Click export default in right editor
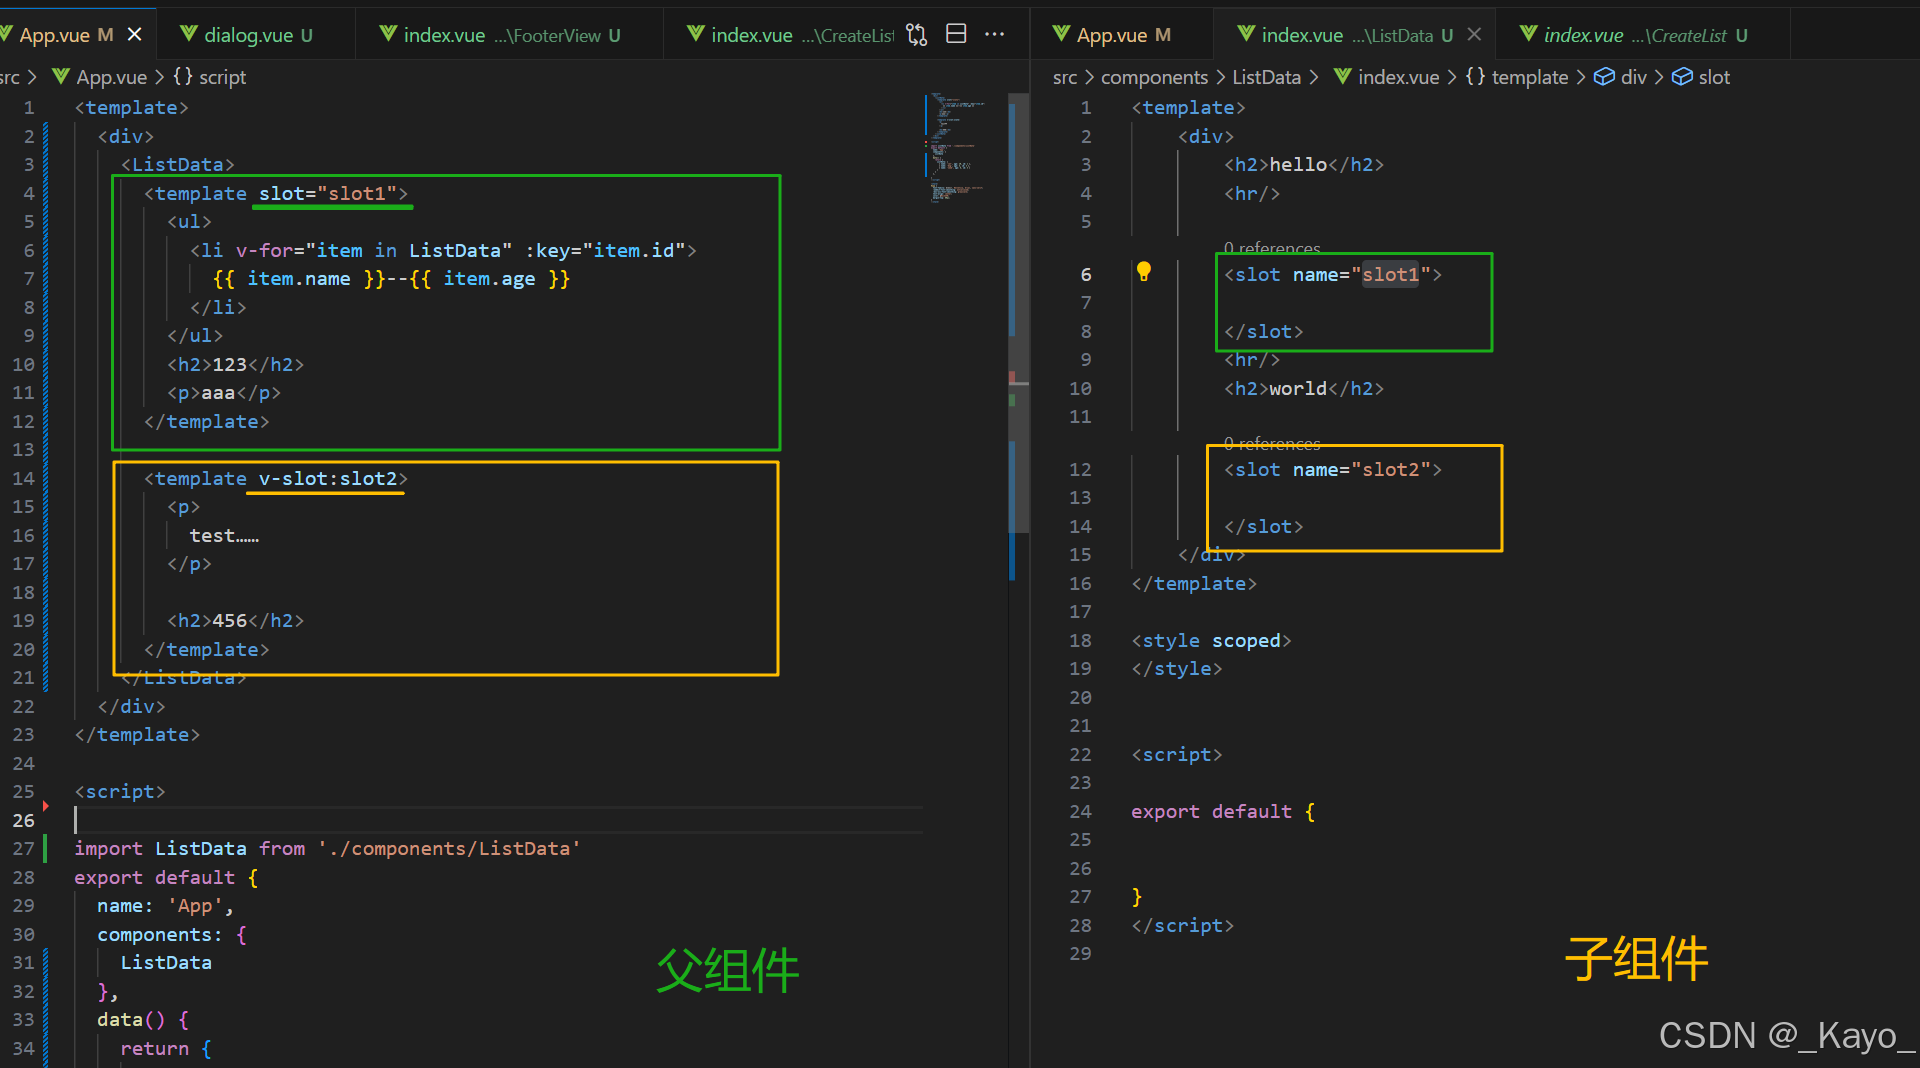The width and height of the screenshot is (1920, 1068). tap(1211, 811)
